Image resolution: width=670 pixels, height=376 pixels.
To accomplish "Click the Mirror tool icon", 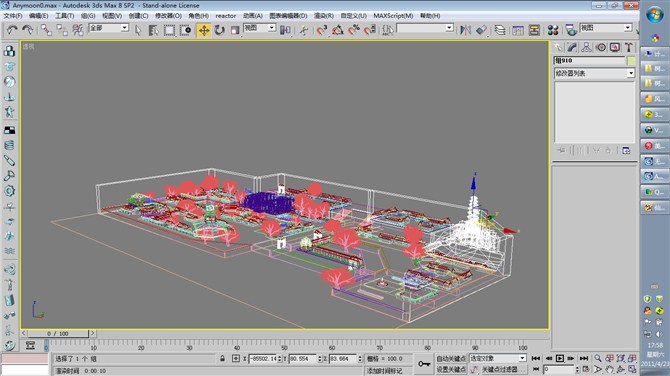I will click(x=465, y=30).
